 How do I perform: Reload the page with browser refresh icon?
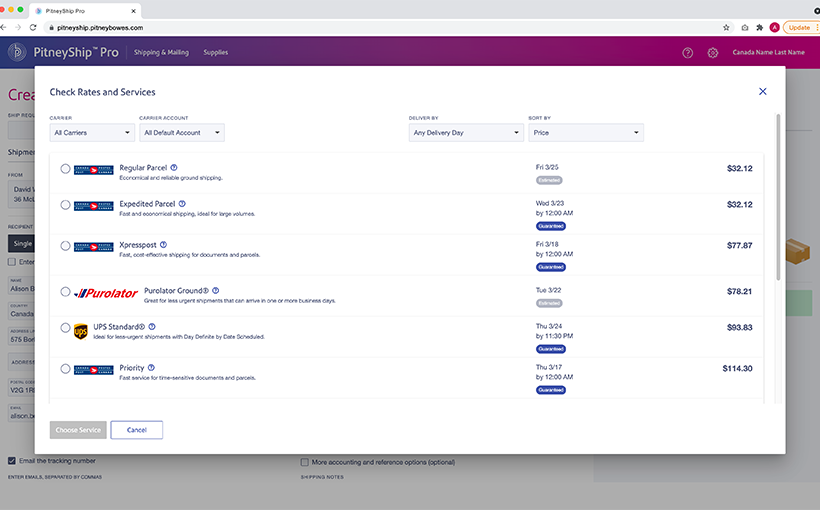[x=33, y=27]
